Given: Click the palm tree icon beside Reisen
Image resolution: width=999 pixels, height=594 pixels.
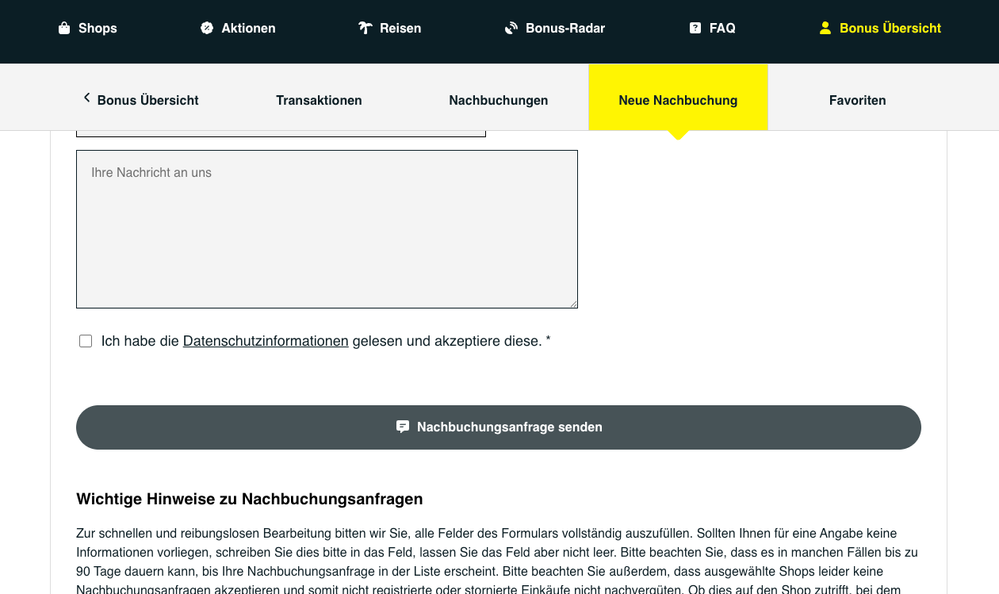Looking at the screenshot, I should pos(365,28).
